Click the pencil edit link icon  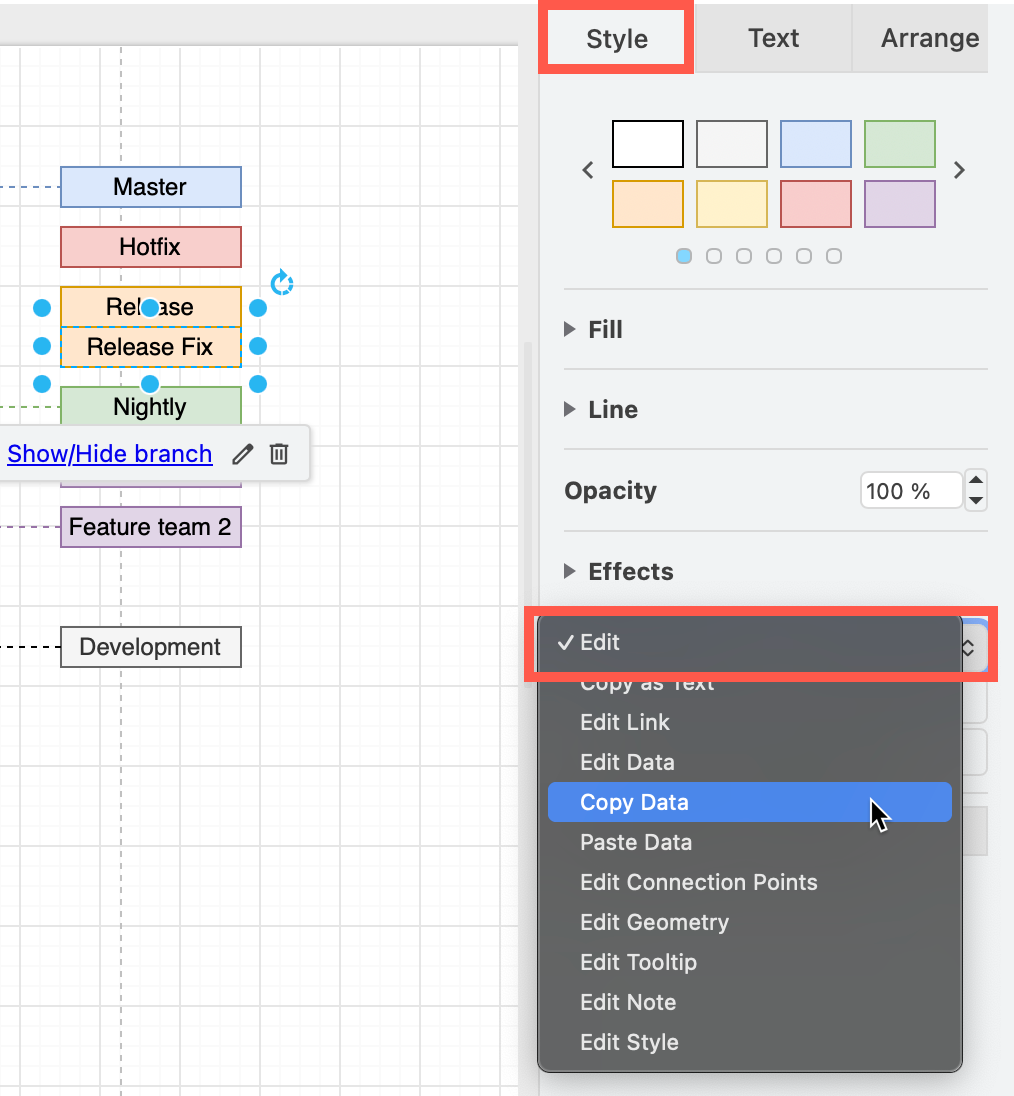(x=242, y=454)
